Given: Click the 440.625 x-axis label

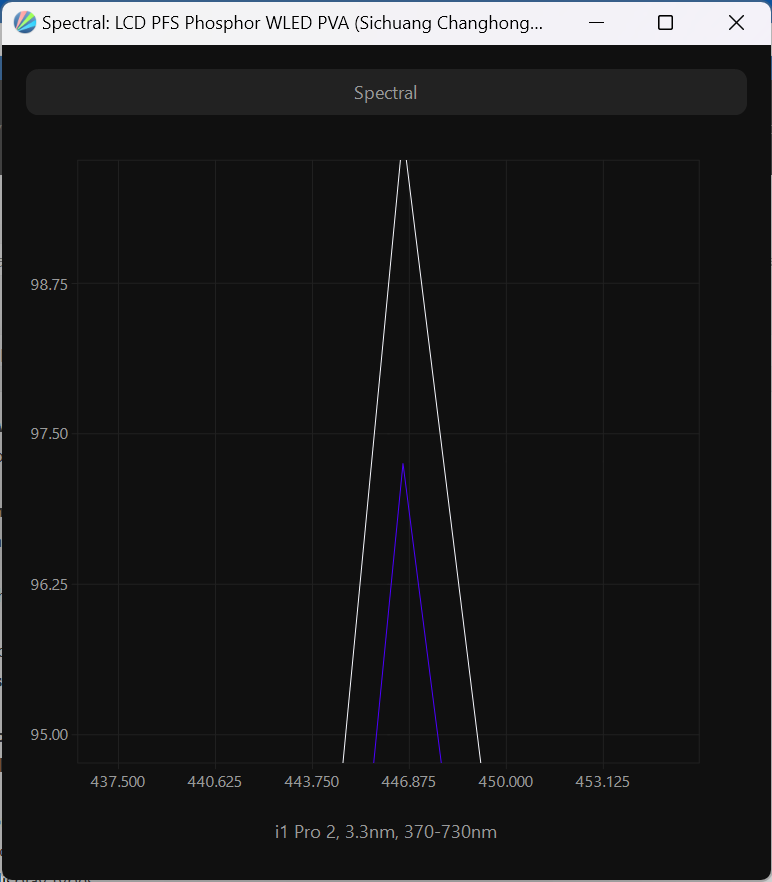Looking at the screenshot, I should click(214, 782).
